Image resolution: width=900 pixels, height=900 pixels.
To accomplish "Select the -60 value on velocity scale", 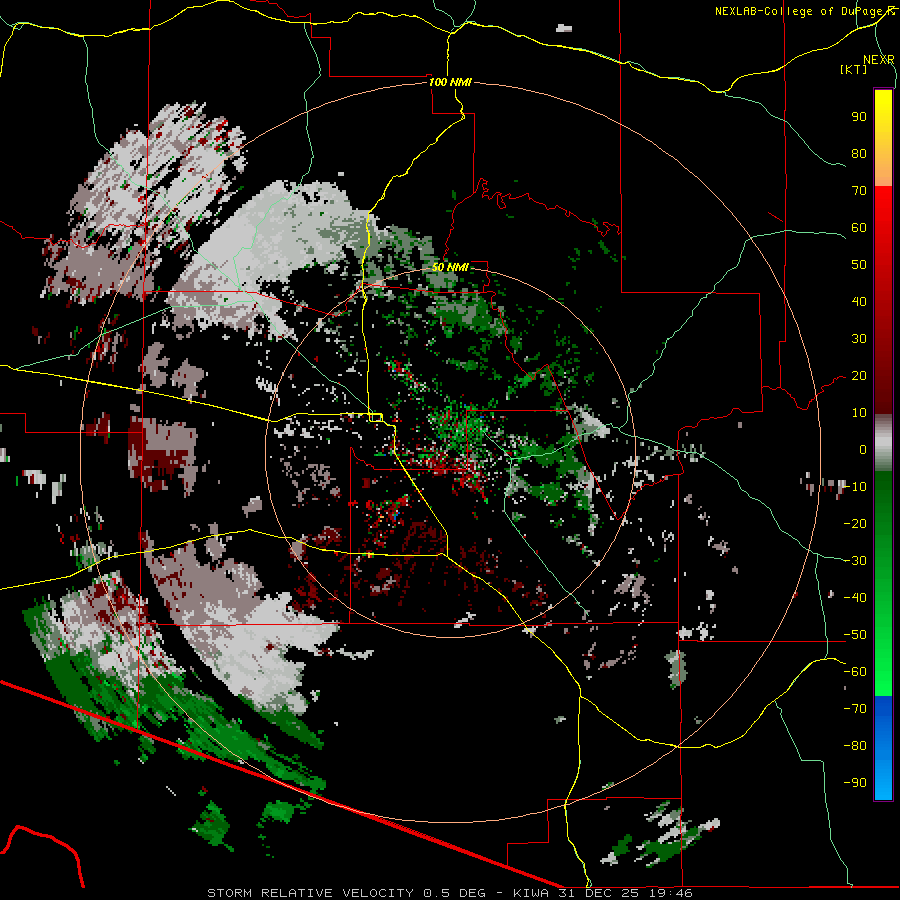I will pyautogui.click(x=855, y=672).
